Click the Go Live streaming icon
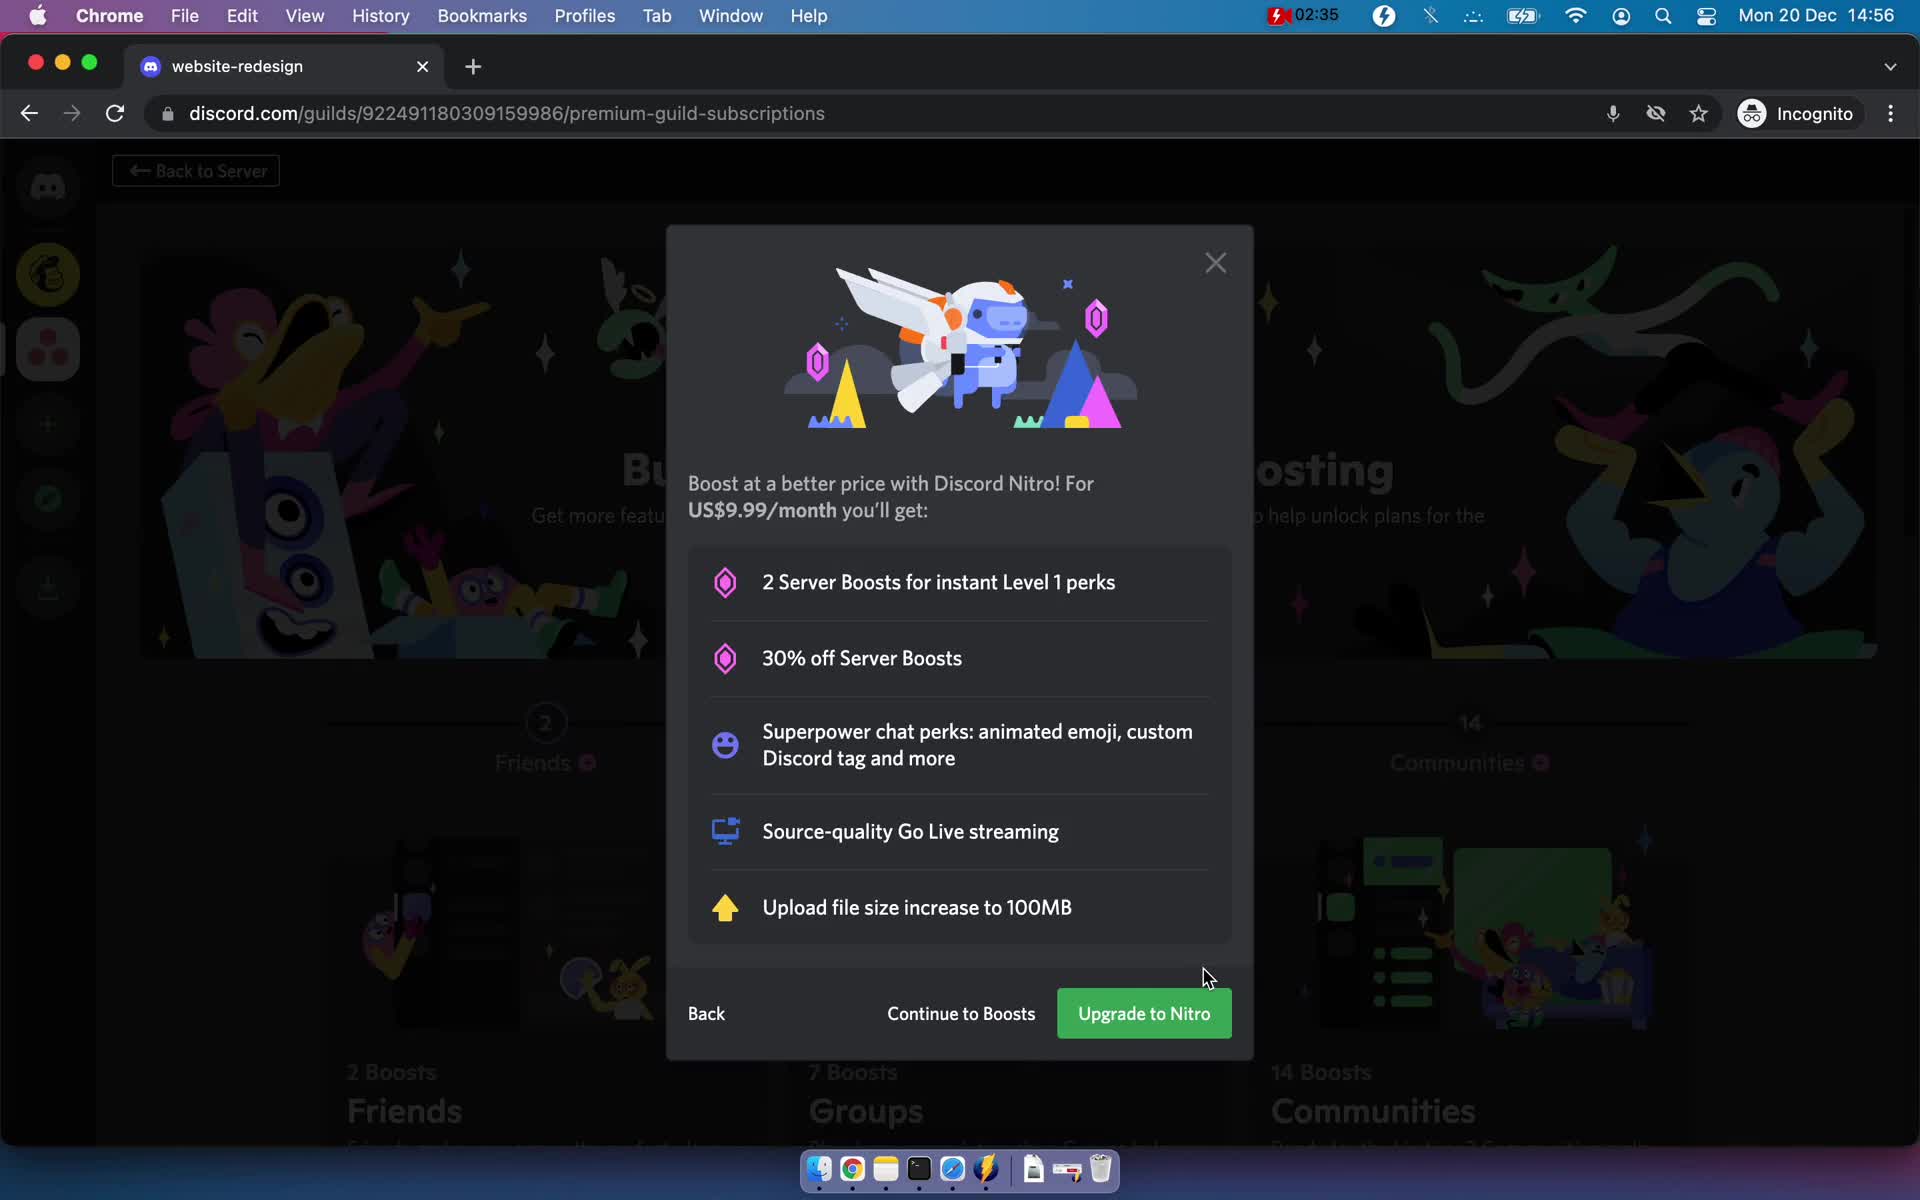The image size is (1920, 1200). (x=724, y=831)
